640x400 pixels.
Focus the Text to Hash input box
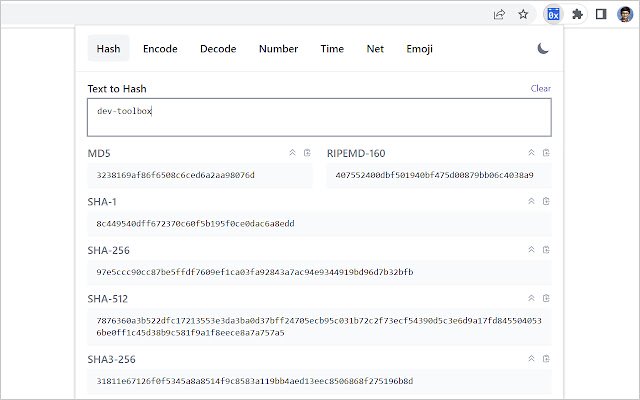click(x=319, y=117)
